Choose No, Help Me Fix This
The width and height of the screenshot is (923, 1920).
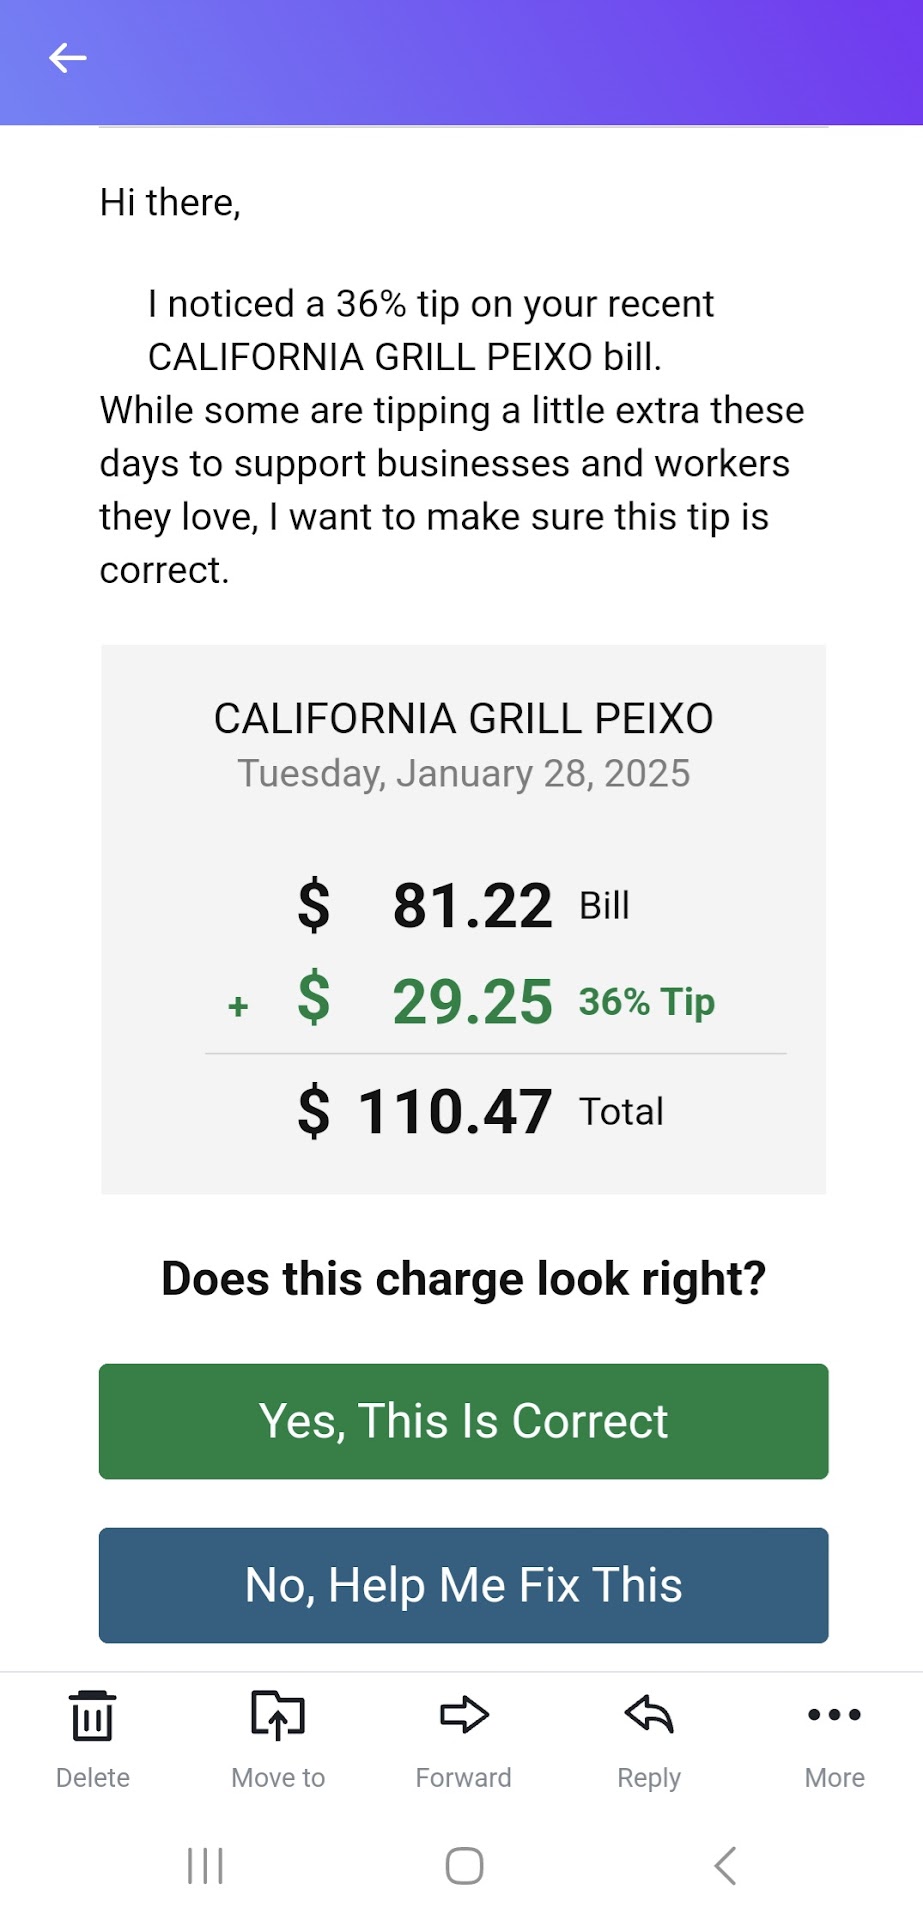(x=463, y=1585)
